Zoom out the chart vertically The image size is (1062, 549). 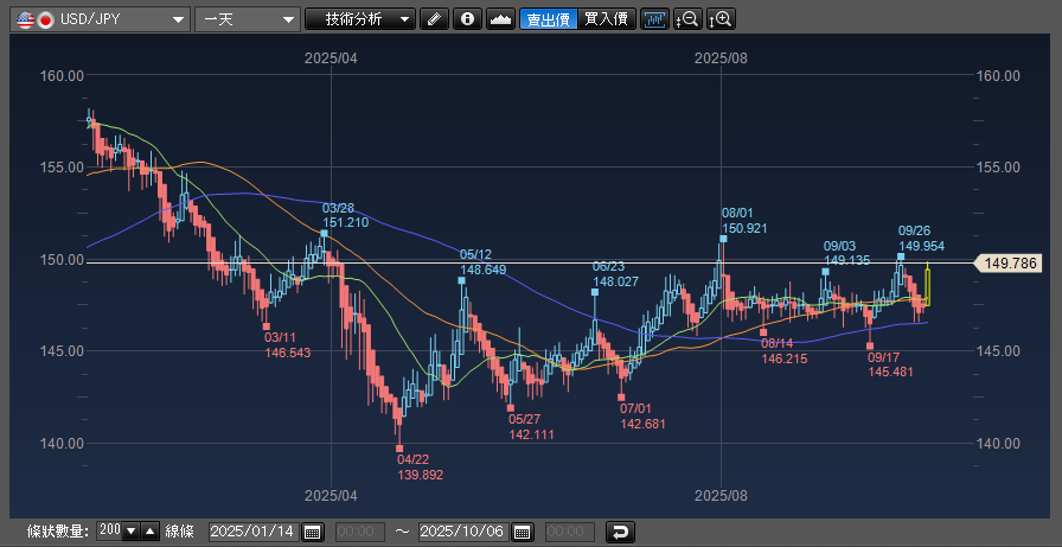pyautogui.click(x=688, y=19)
